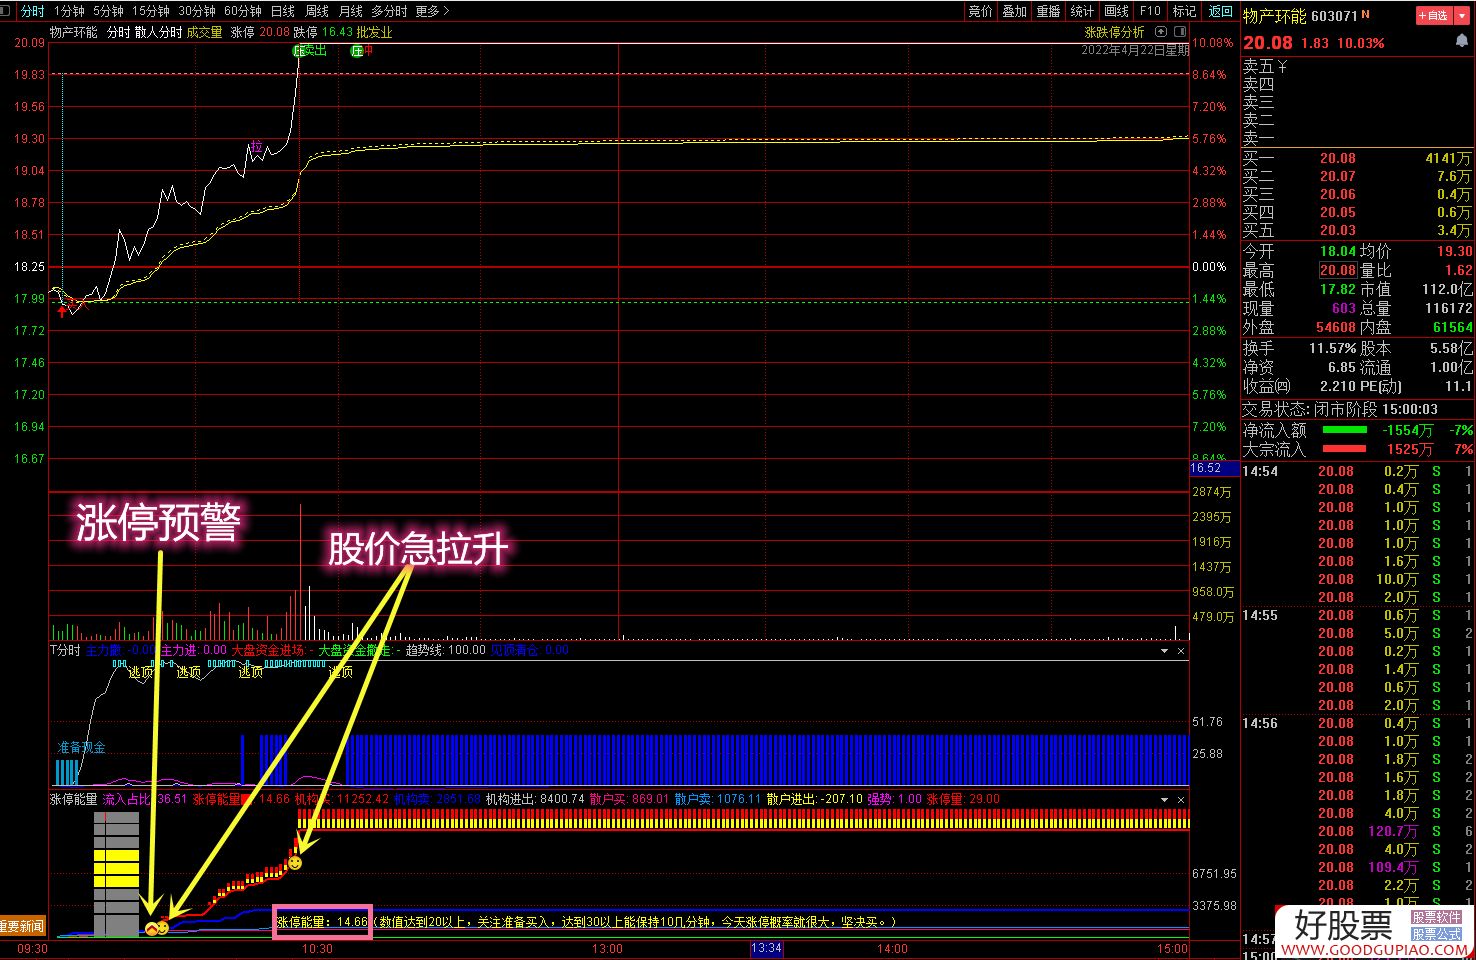This screenshot has width=1476, height=960.
Task: Click the red arrow marker at opening low
Action: pos(62,311)
